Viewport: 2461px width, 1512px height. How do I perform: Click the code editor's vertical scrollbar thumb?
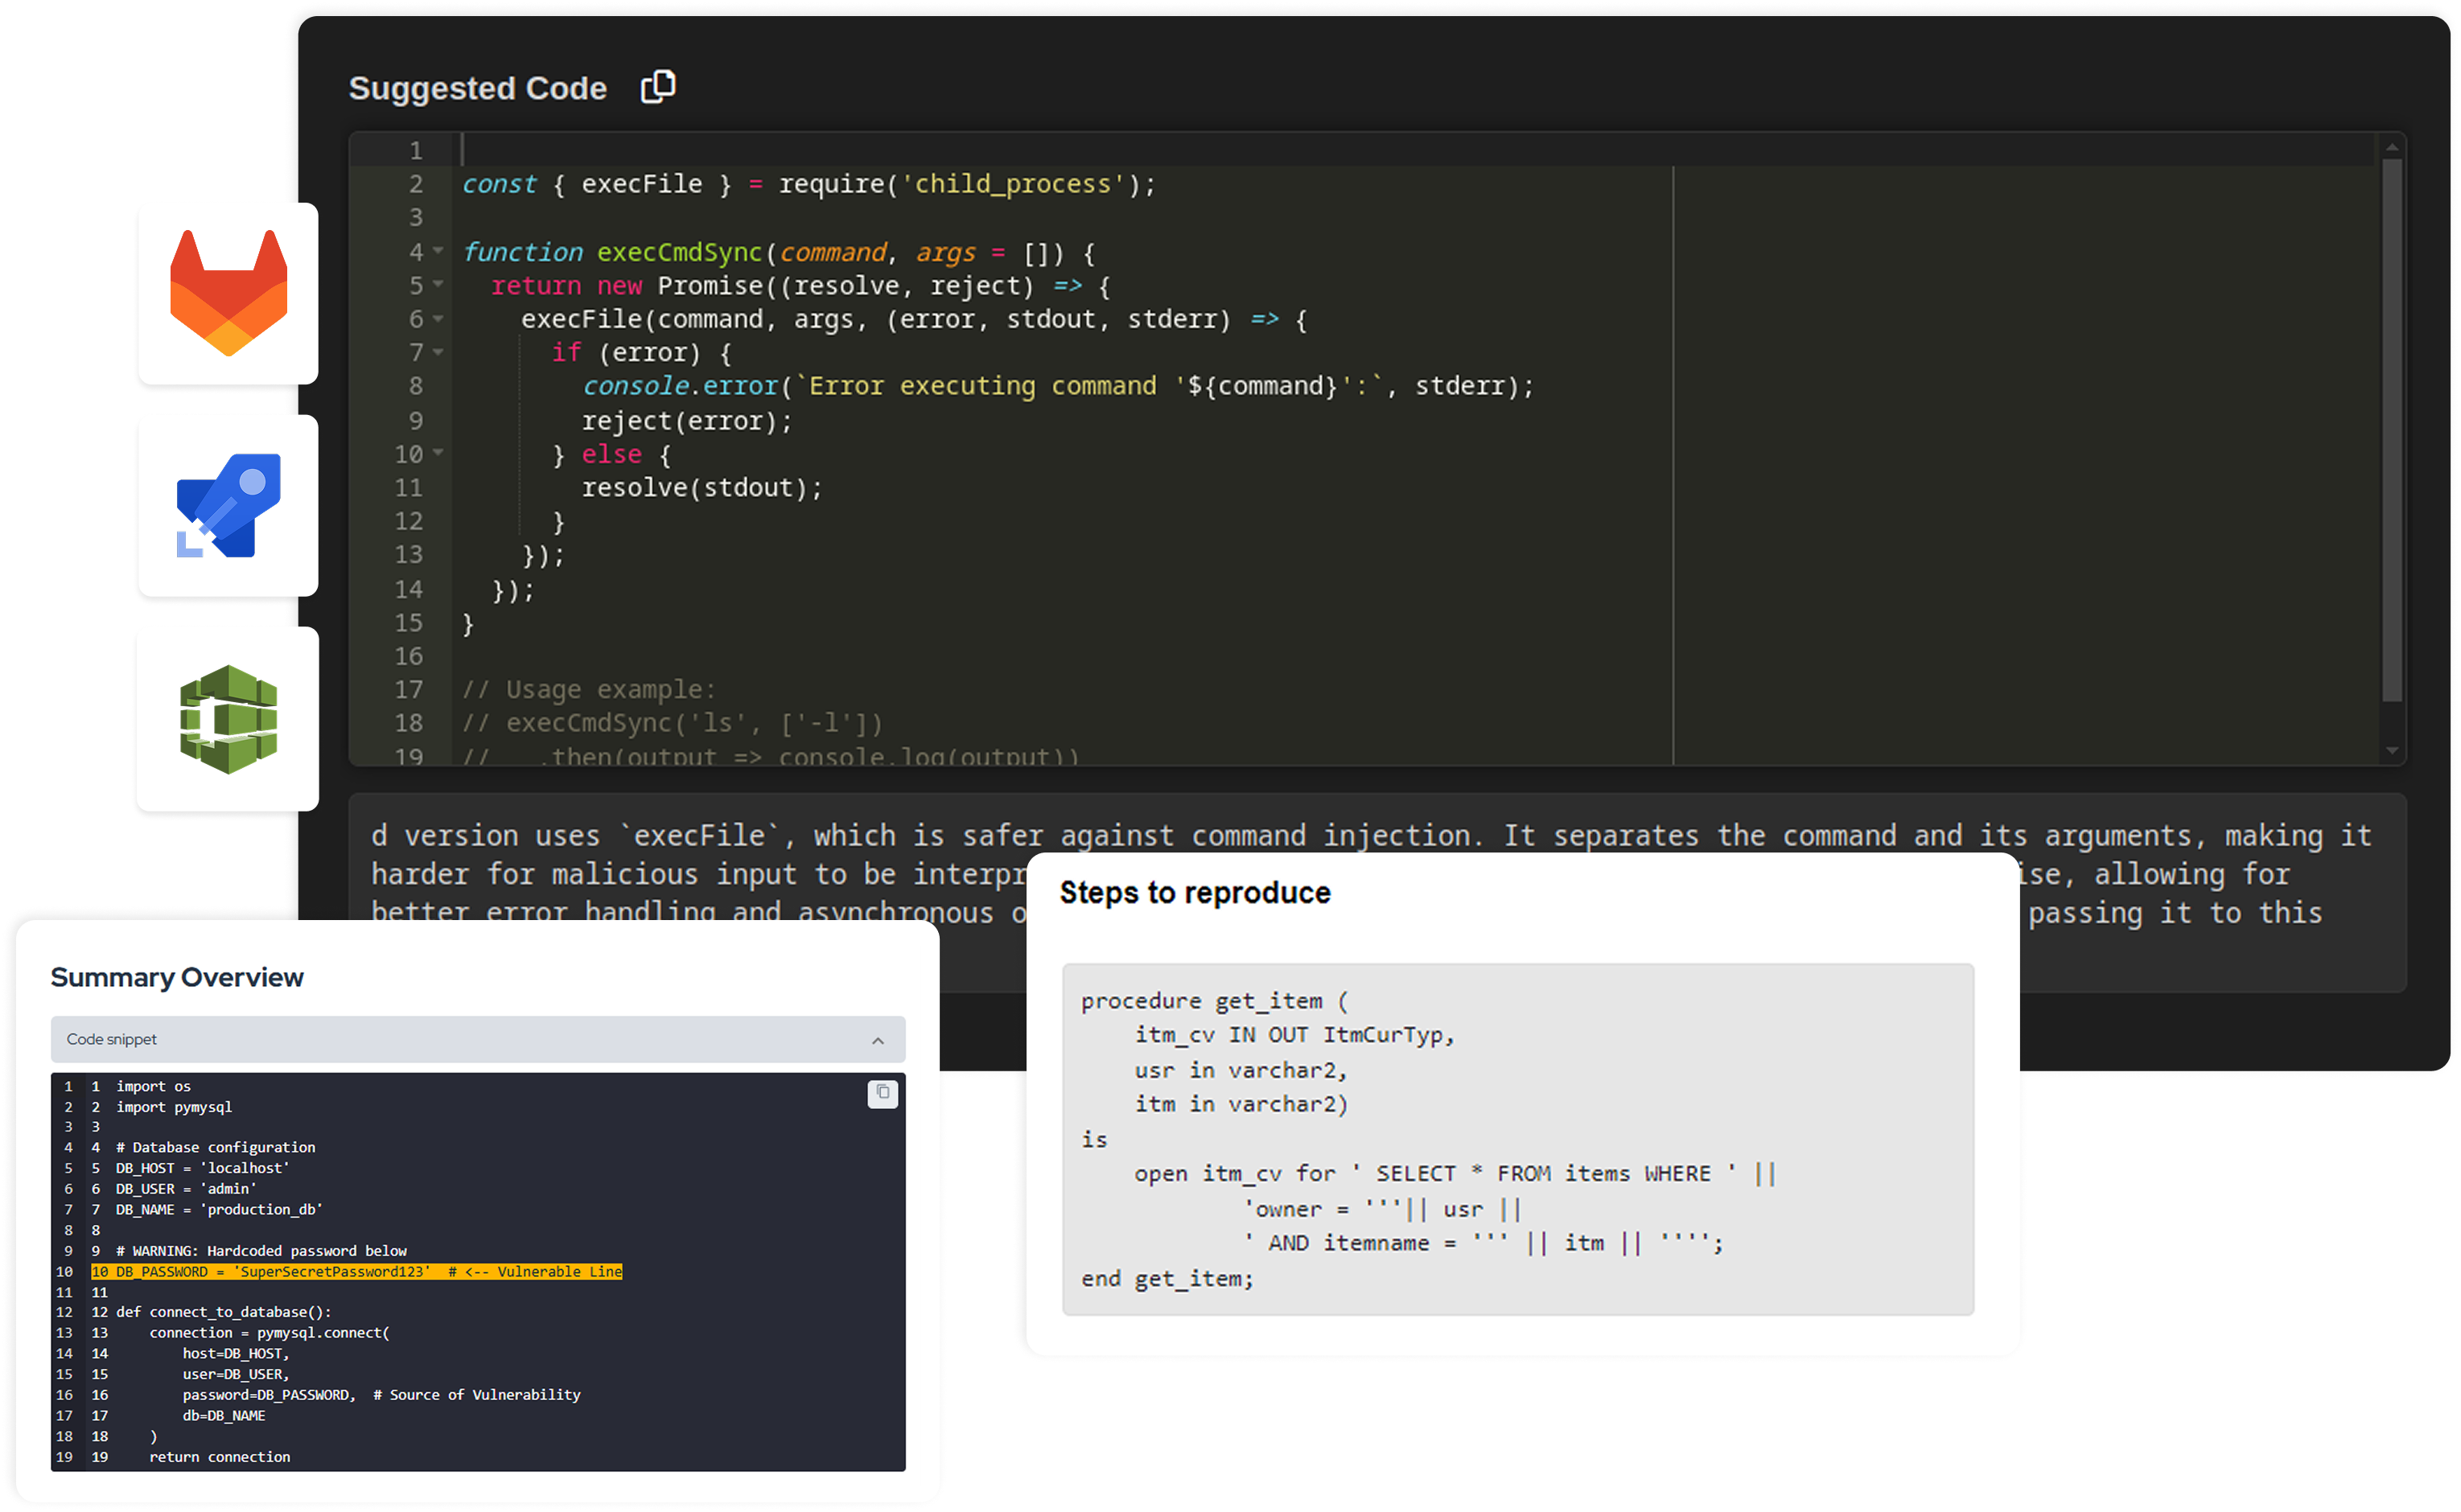point(2391,430)
